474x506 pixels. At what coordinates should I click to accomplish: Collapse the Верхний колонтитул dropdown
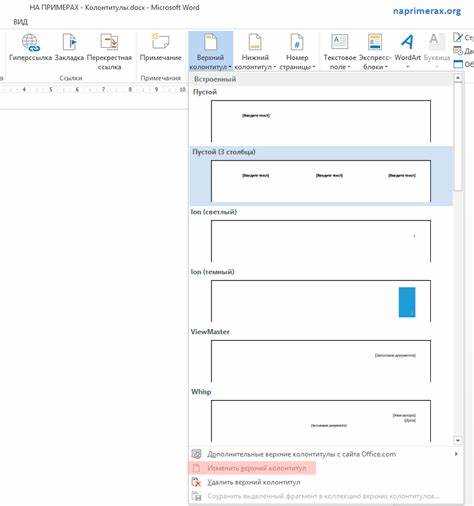pyautogui.click(x=210, y=52)
